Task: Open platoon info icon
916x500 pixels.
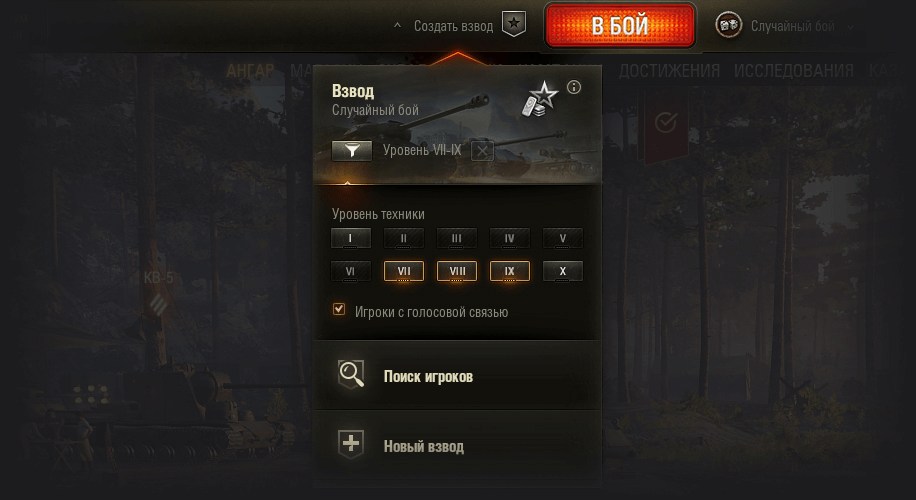Action: tap(574, 87)
